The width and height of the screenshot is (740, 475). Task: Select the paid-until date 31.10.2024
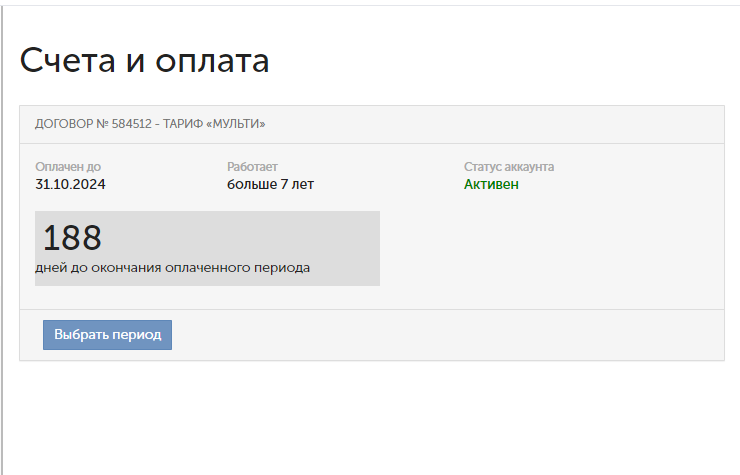tap(70, 184)
